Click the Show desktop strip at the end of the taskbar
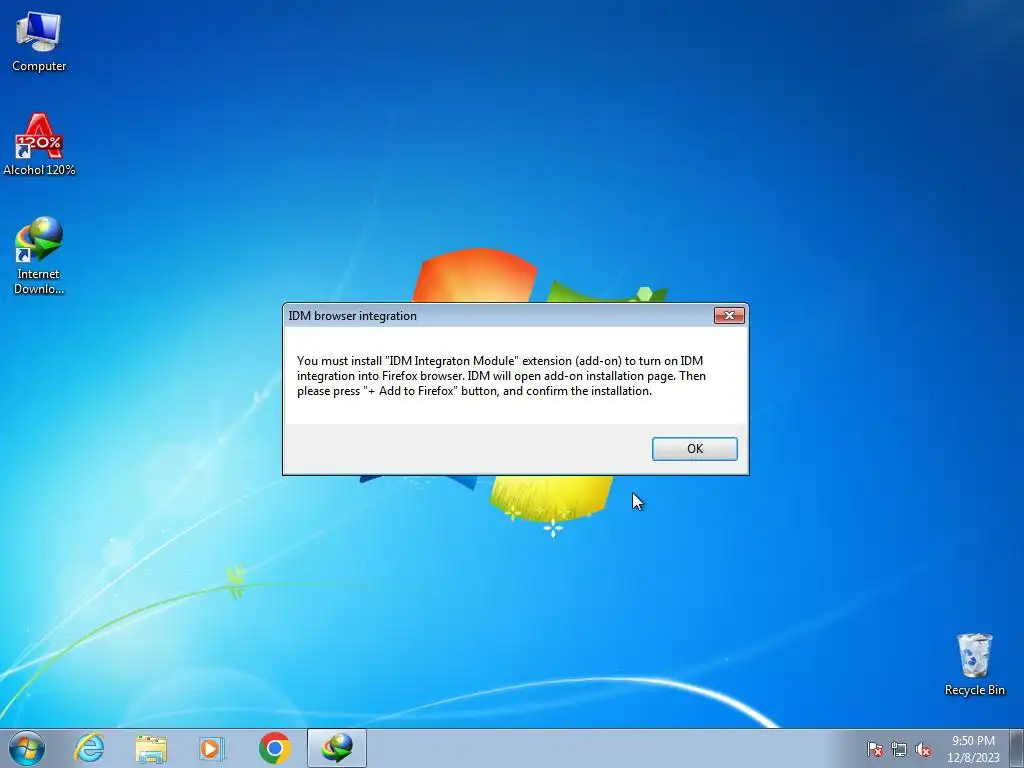1024x768 pixels. point(1017,748)
